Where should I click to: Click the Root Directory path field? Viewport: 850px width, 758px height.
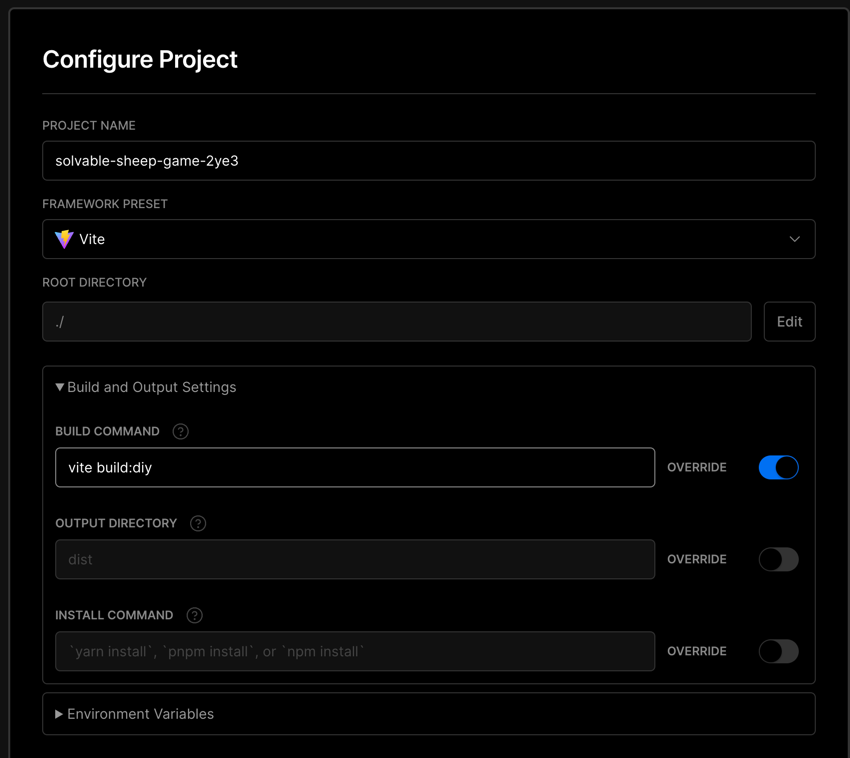coord(396,322)
